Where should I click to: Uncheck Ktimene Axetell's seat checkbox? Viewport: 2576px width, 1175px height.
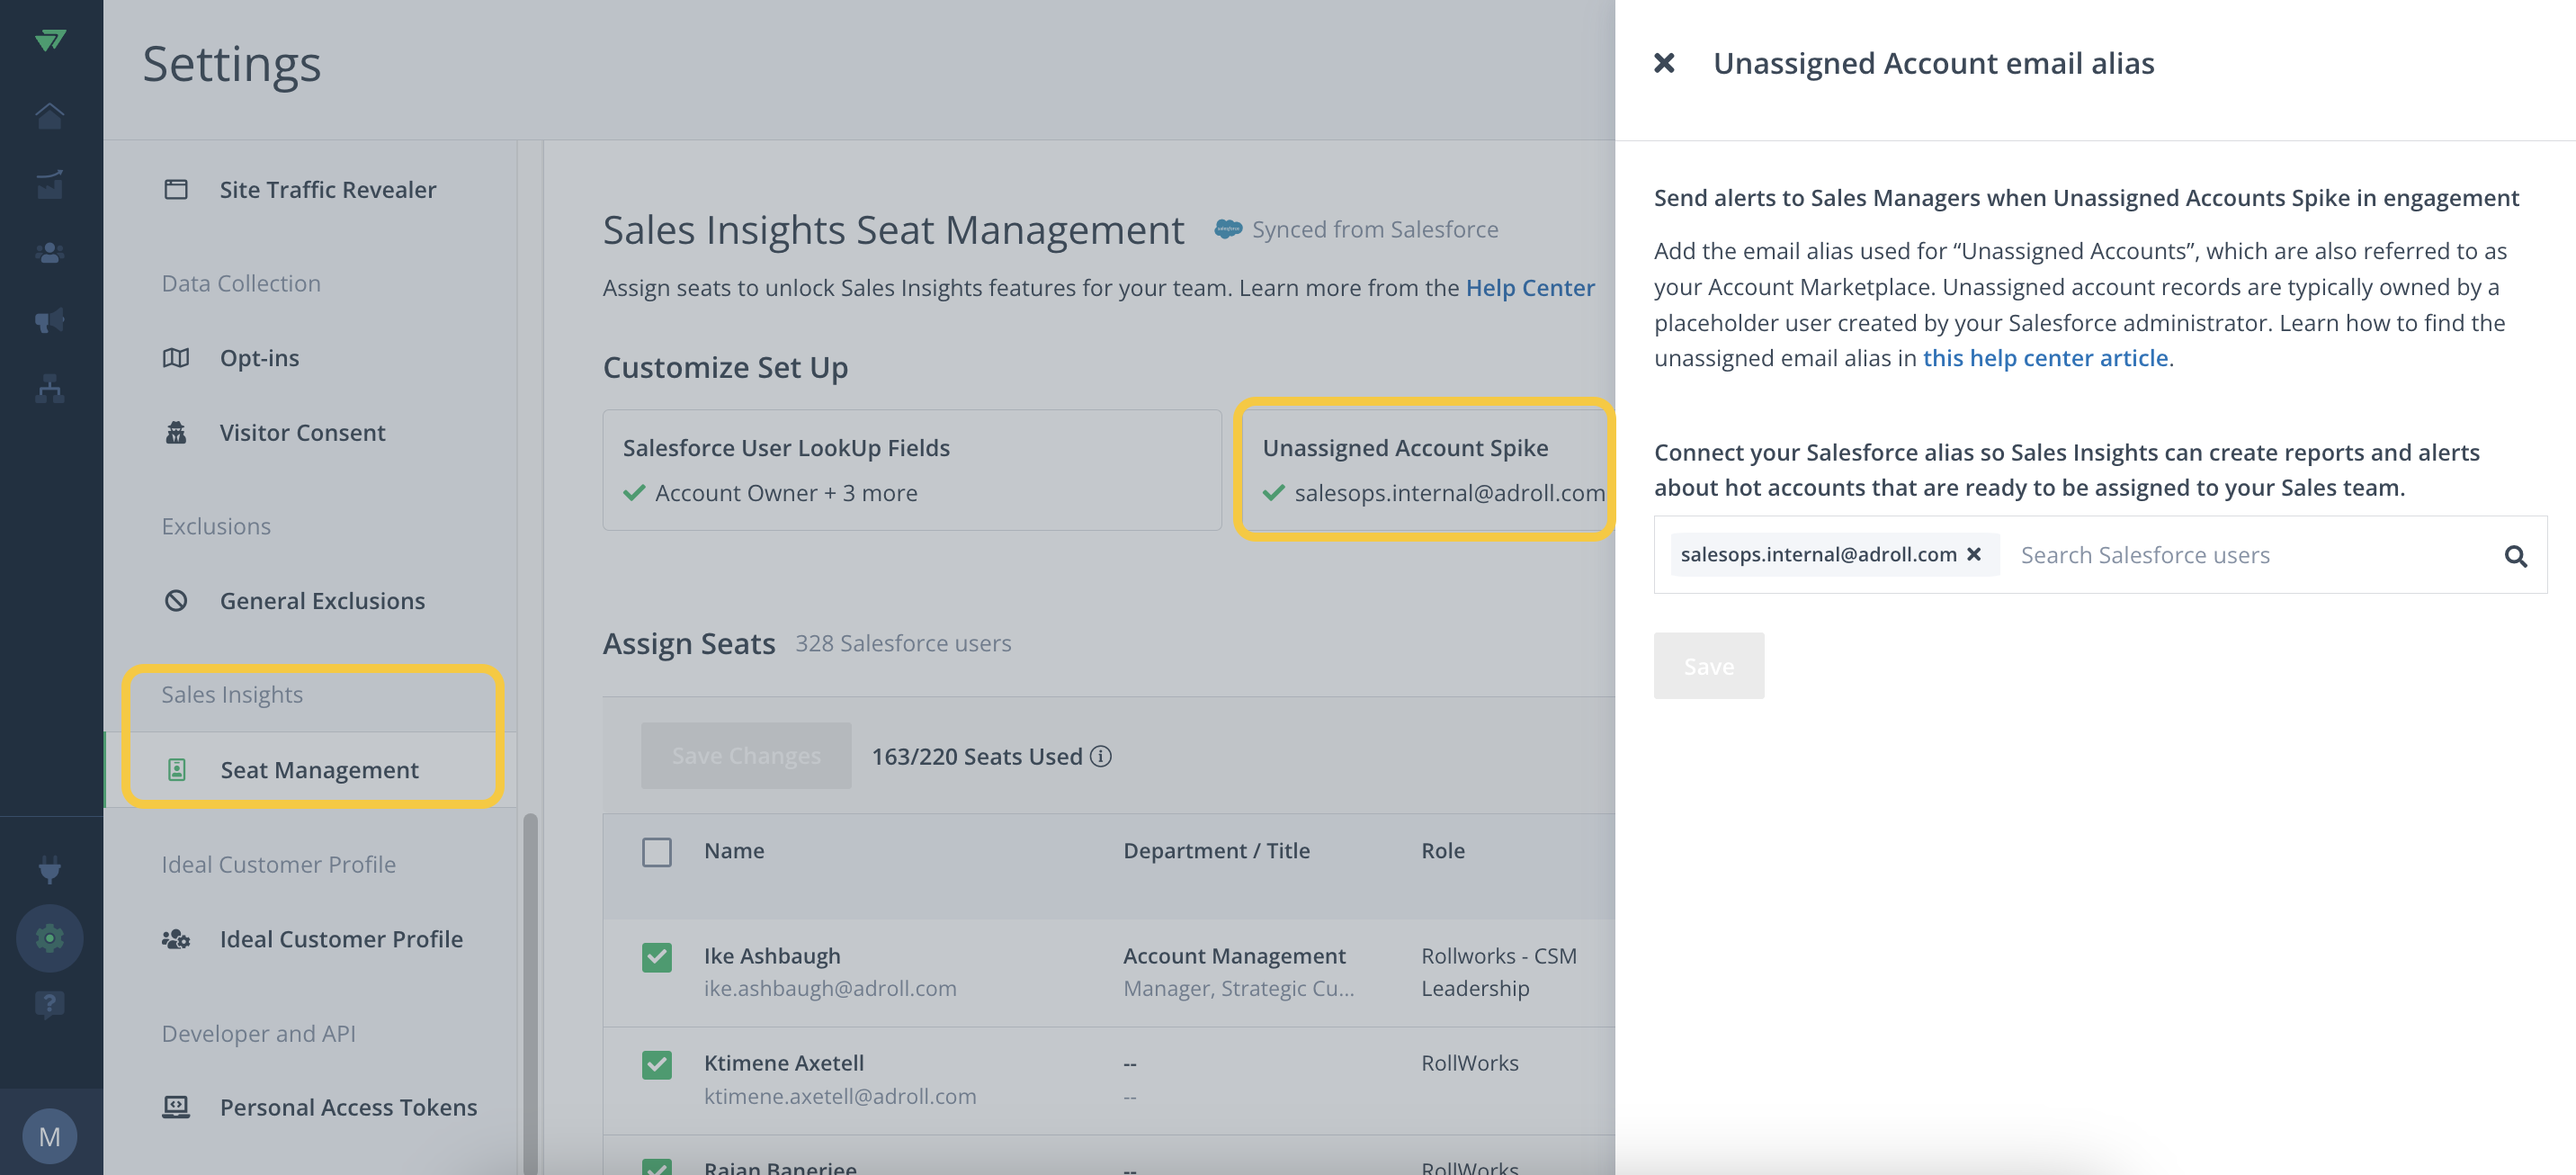tap(657, 1064)
